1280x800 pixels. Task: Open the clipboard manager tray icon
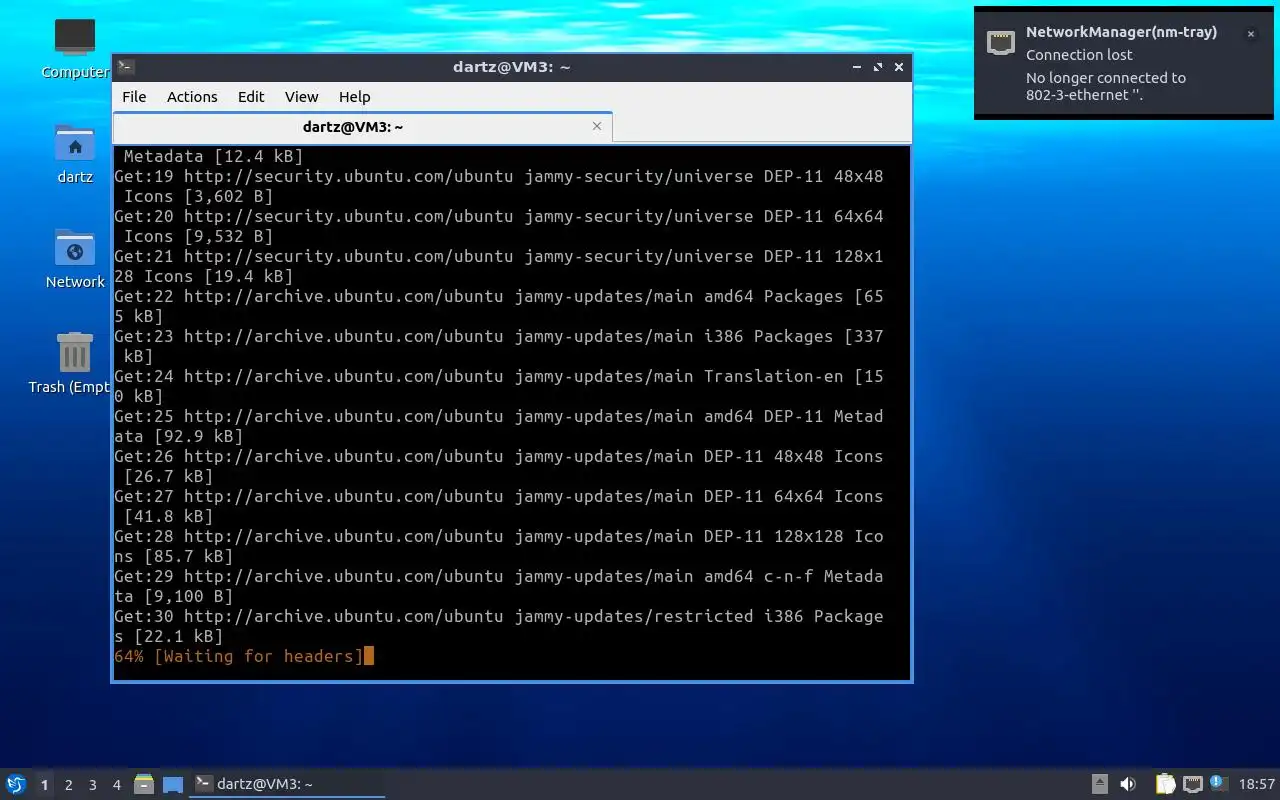pyautogui.click(x=1165, y=784)
